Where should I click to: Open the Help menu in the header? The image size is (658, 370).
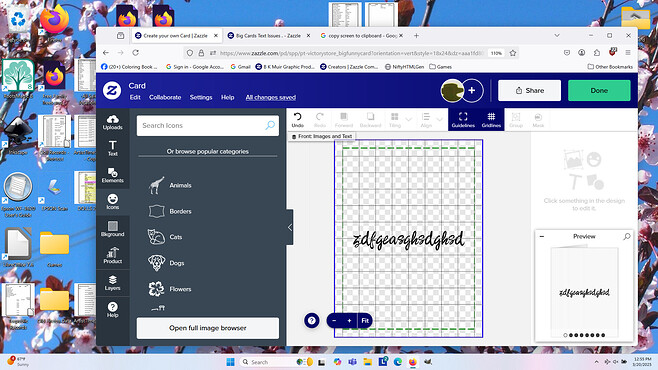tap(227, 97)
